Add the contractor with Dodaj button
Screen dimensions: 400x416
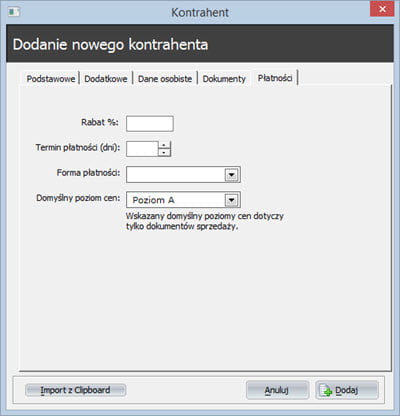pyautogui.click(x=347, y=390)
